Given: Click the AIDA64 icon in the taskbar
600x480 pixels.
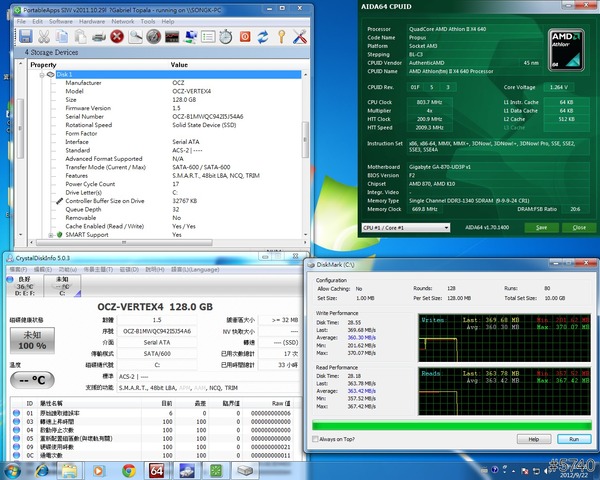Looking at the screenshot, I should pos(157,470).
